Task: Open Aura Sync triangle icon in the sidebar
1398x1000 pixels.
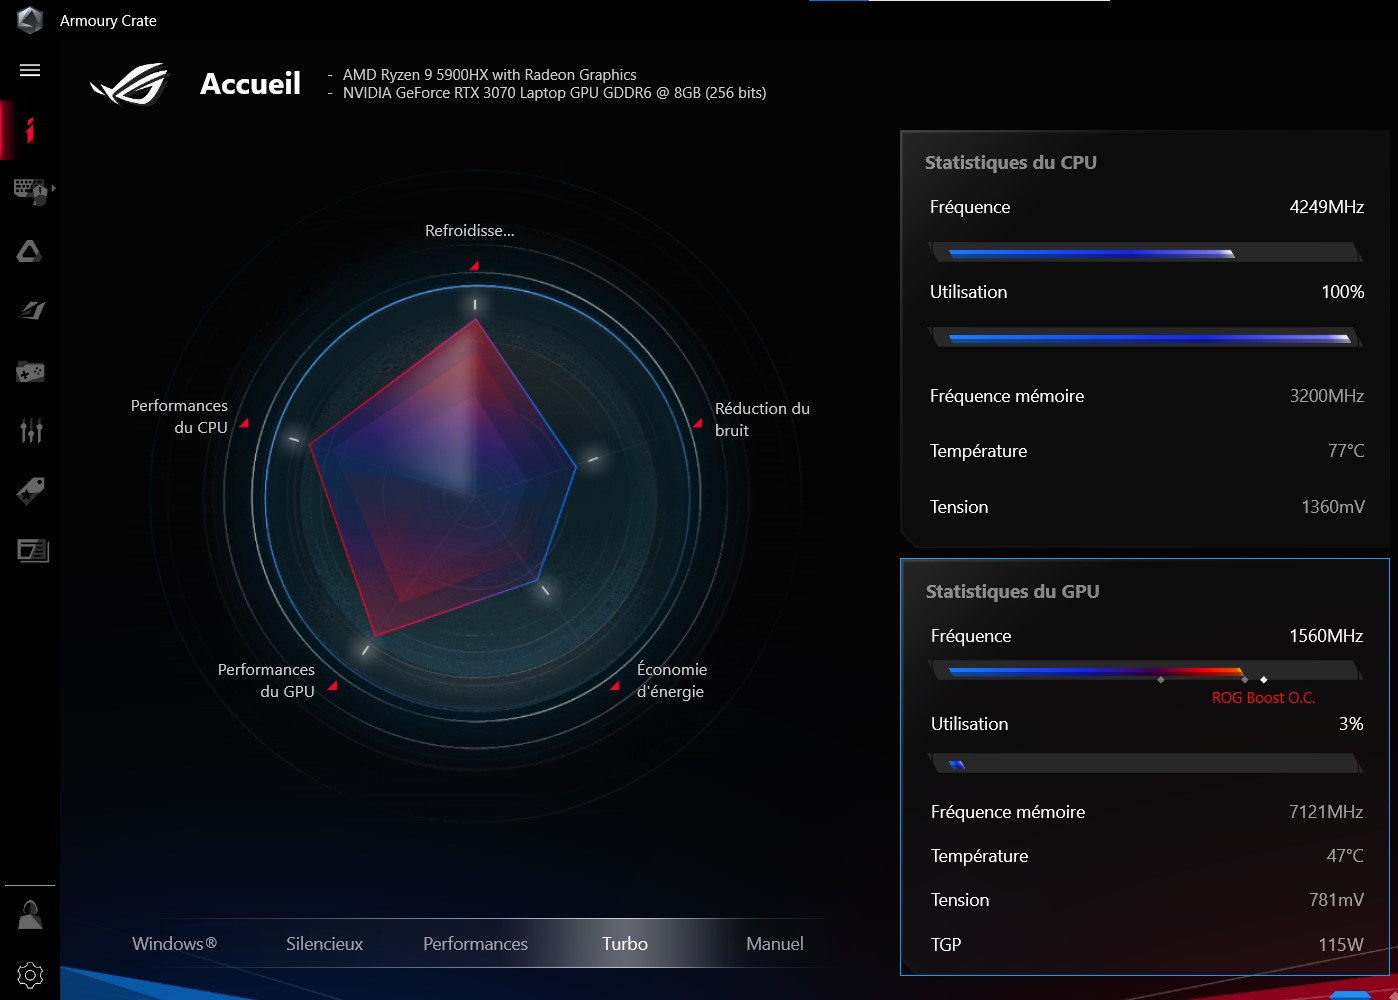Action: point(30,251)
